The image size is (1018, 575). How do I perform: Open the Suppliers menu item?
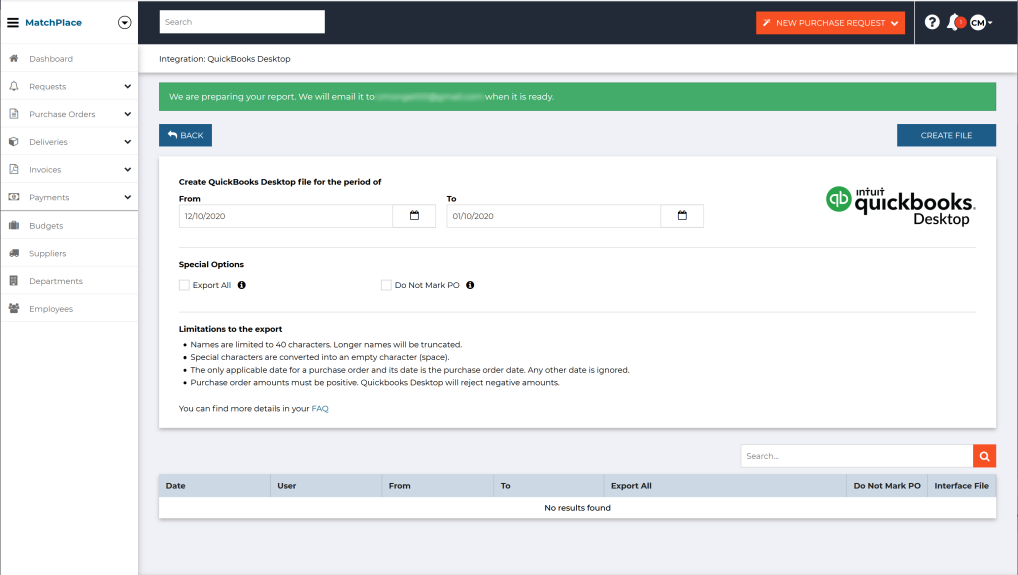click(69, 253)
